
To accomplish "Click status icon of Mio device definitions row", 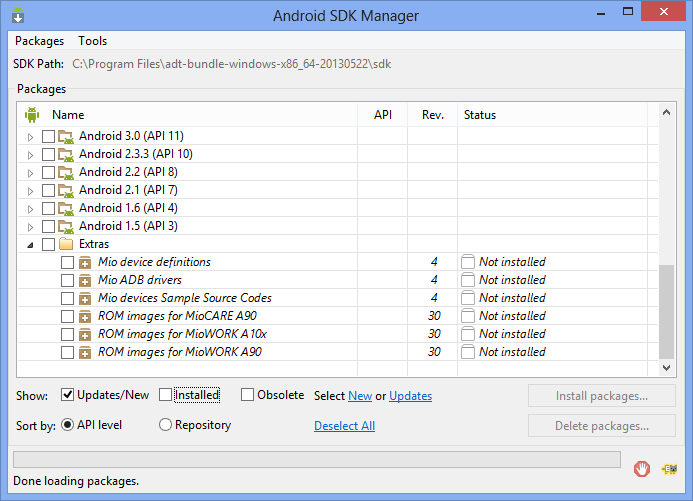I will (468, 262).
